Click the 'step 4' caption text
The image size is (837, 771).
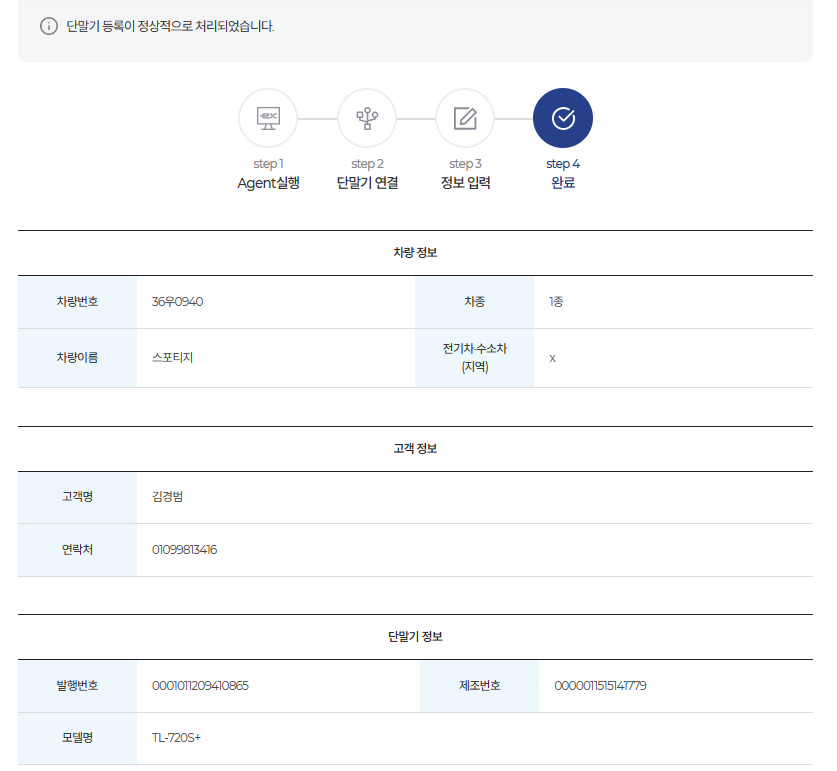tap(563, 163)
